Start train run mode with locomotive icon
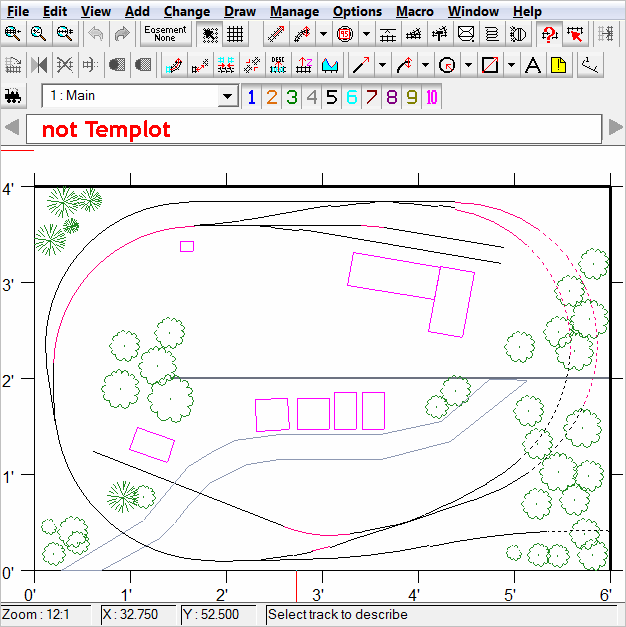 (x=13, y=96)
